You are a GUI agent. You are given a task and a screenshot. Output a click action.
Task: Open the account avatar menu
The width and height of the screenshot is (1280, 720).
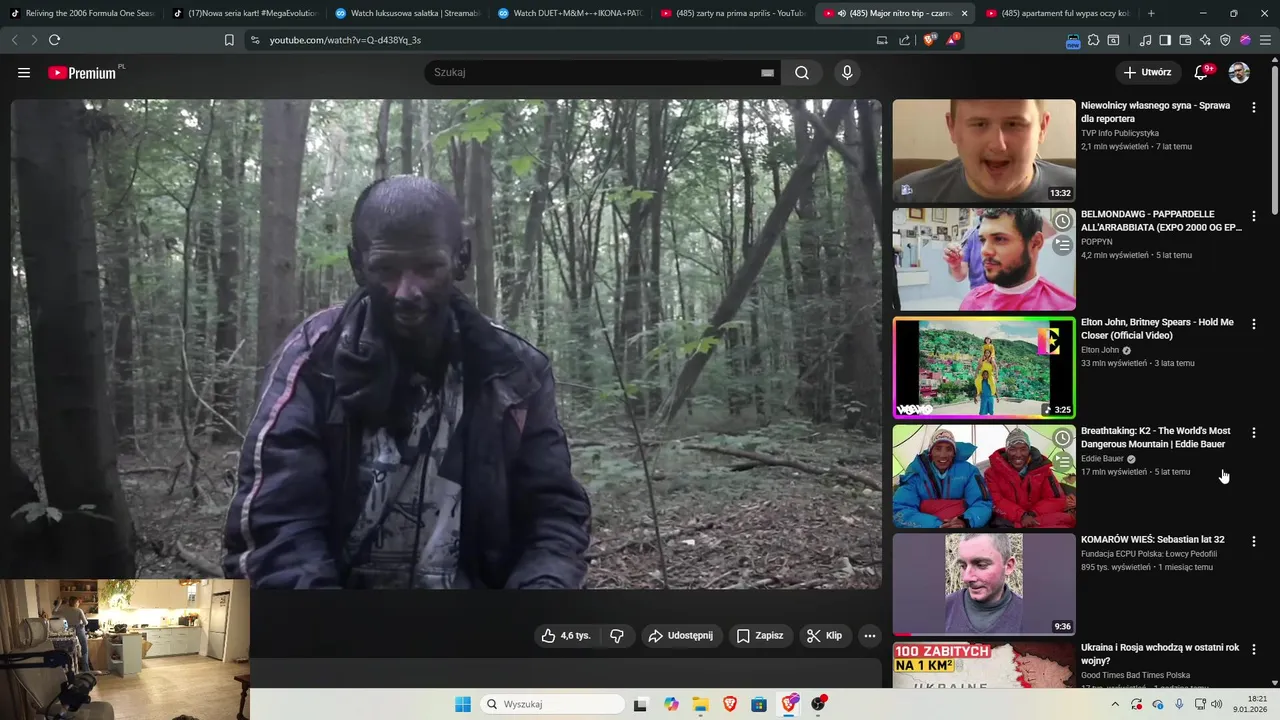click(1239, 73)
